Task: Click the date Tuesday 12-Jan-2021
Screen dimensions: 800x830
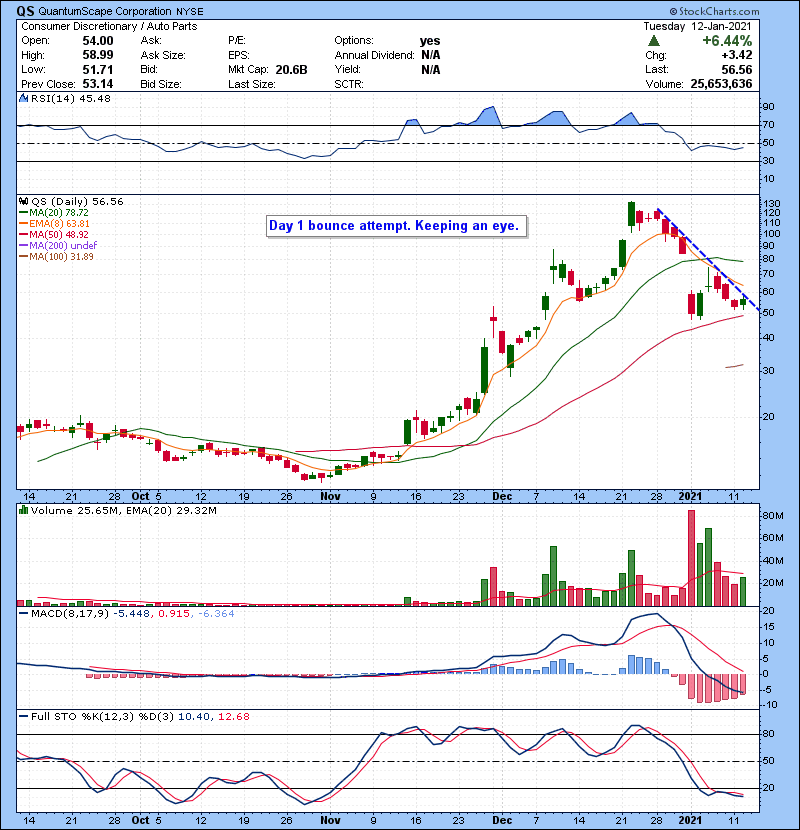Action: pos(697,26)
